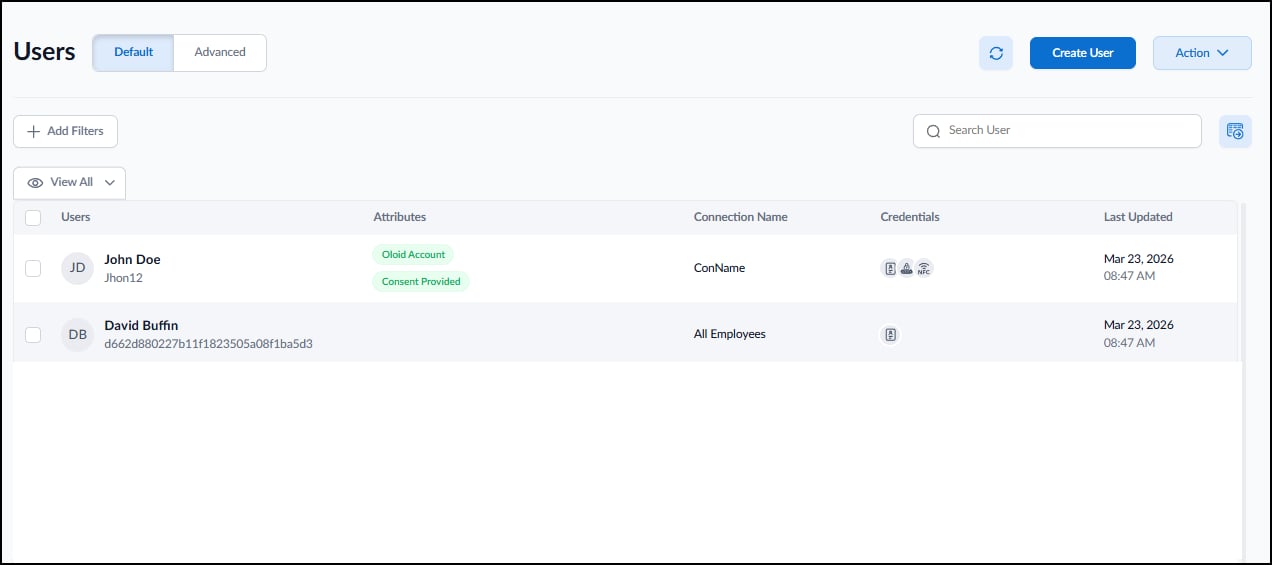Click the Connection Name column header
Screen dimensions: 1272x565
pyautogui.click(x=740, y=217)
